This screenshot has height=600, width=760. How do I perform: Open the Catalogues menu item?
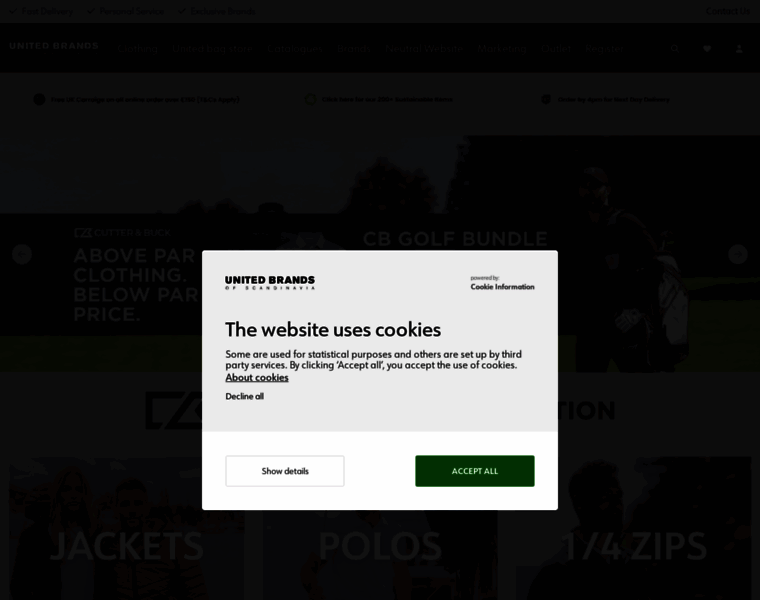point(295,48)
